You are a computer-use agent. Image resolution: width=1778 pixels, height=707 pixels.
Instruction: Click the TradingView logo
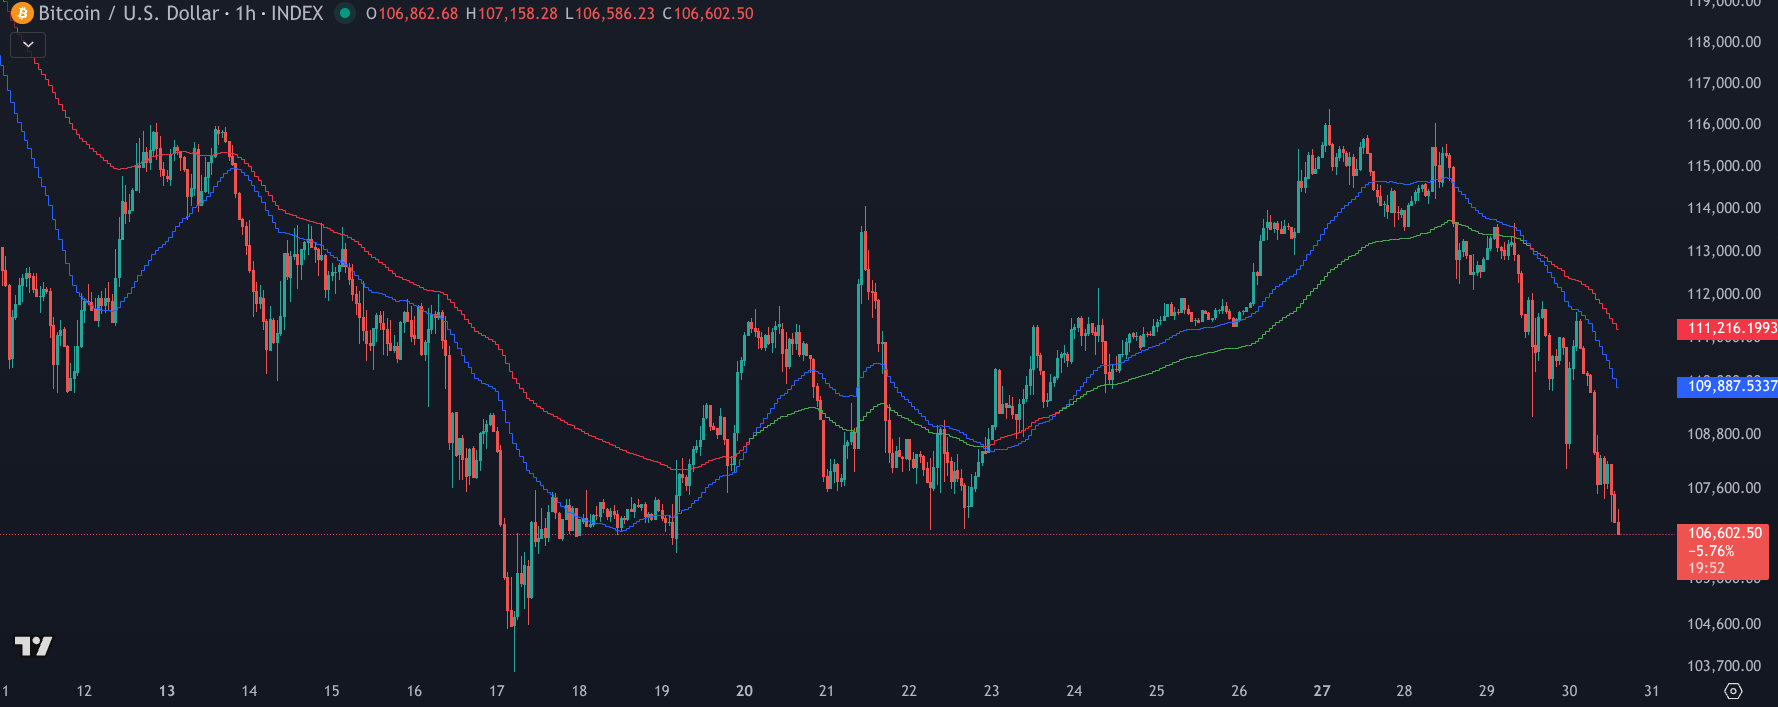tap(33, 646)
